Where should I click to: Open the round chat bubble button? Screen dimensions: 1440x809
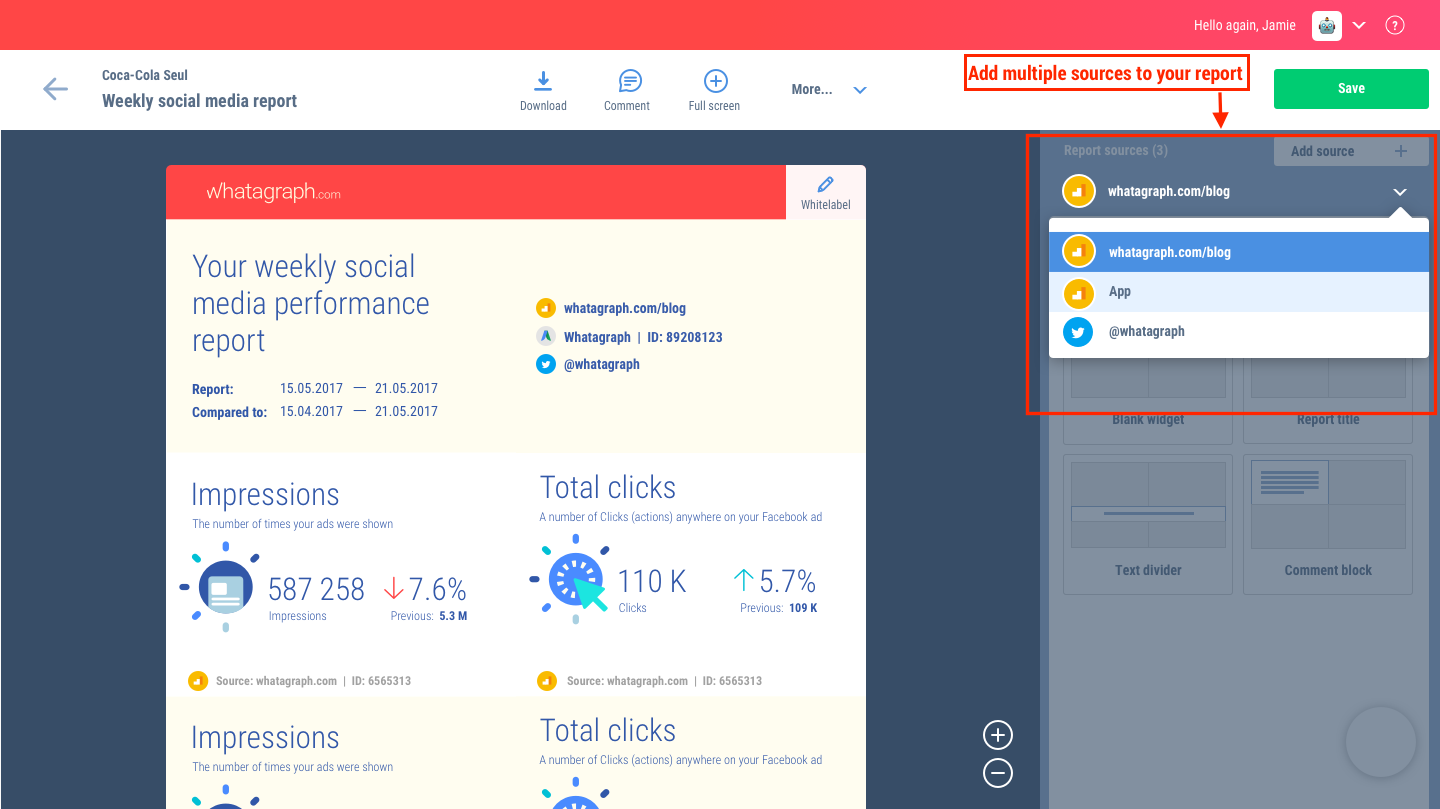1381,742
